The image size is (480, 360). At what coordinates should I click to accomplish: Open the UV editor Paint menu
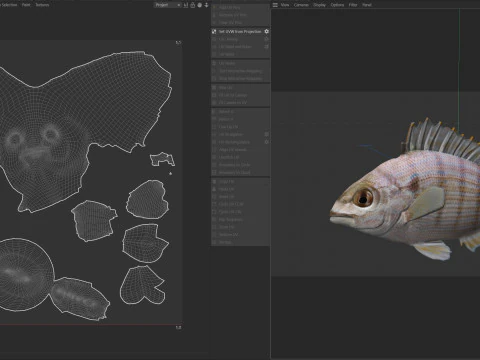coord(26,5)
